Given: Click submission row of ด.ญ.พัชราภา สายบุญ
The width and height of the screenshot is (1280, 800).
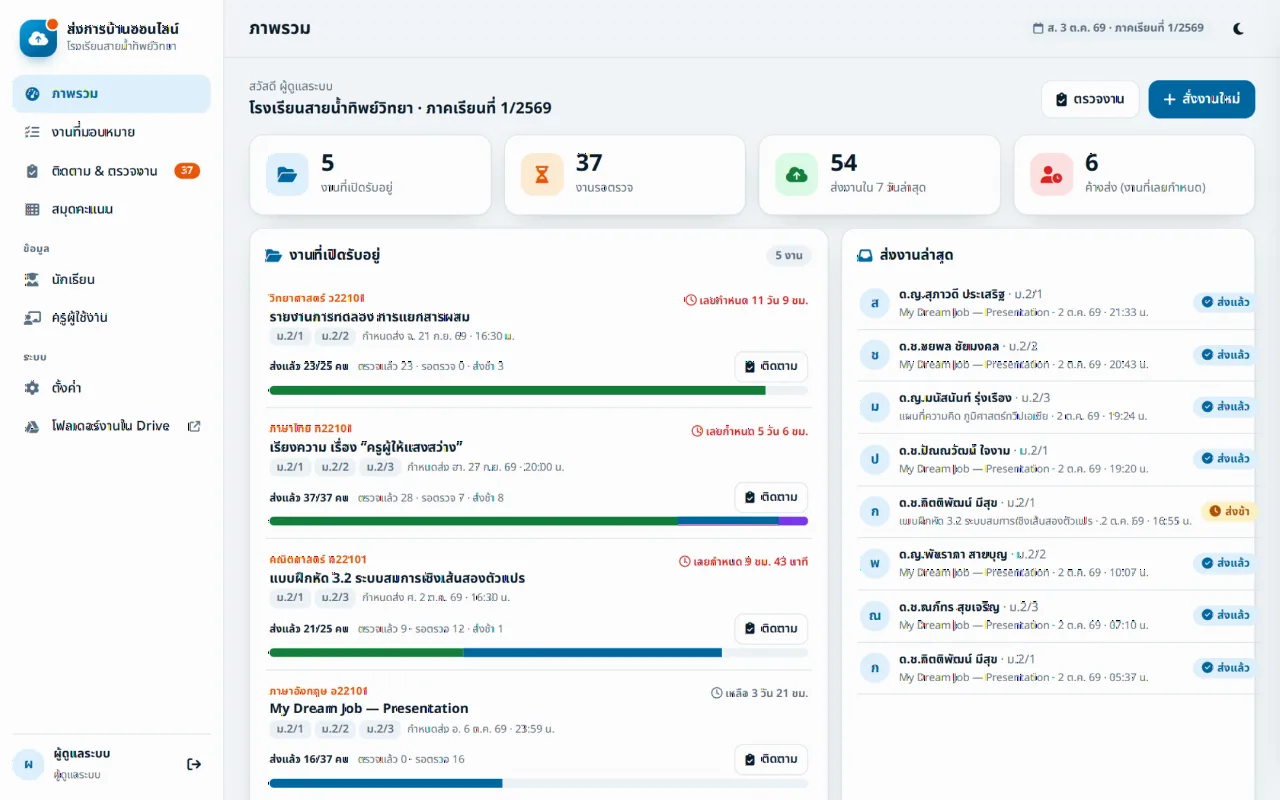Looking at the screenshot, I should point(1055,564).
